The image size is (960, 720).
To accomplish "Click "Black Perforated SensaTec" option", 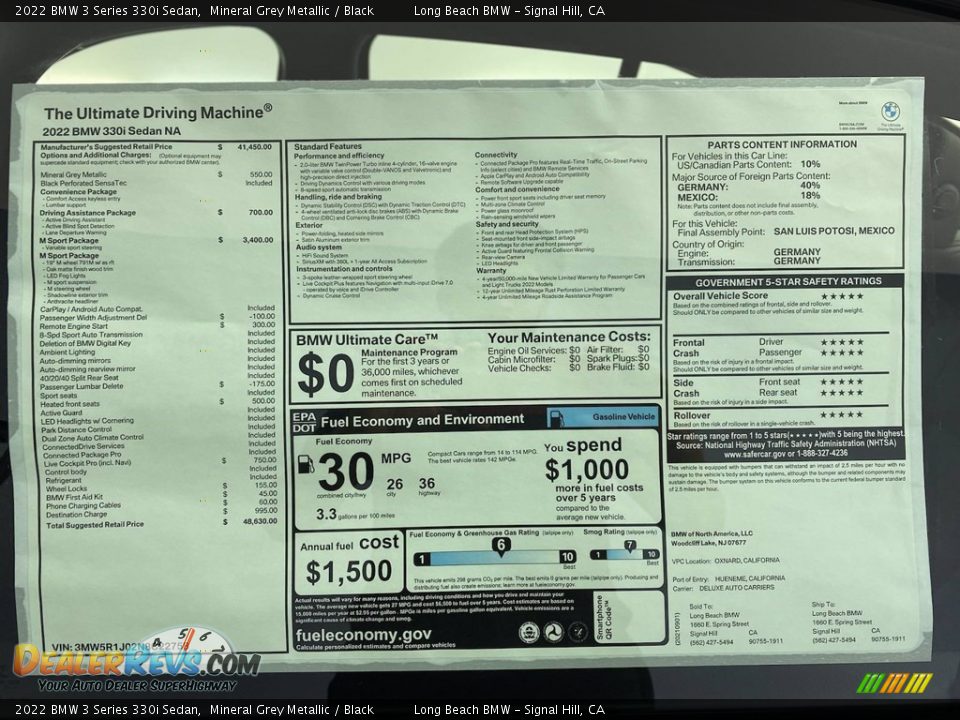I will click(x=84, y=183).
